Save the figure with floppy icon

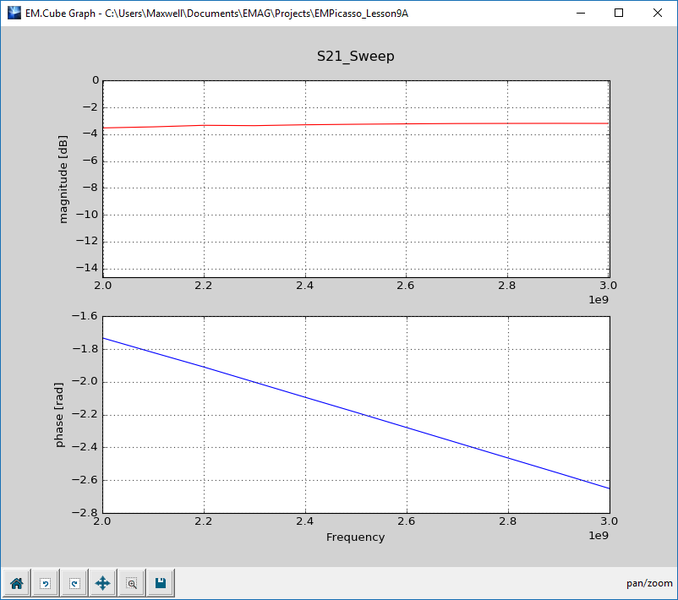pyautogui.click(x=160, y=583)
